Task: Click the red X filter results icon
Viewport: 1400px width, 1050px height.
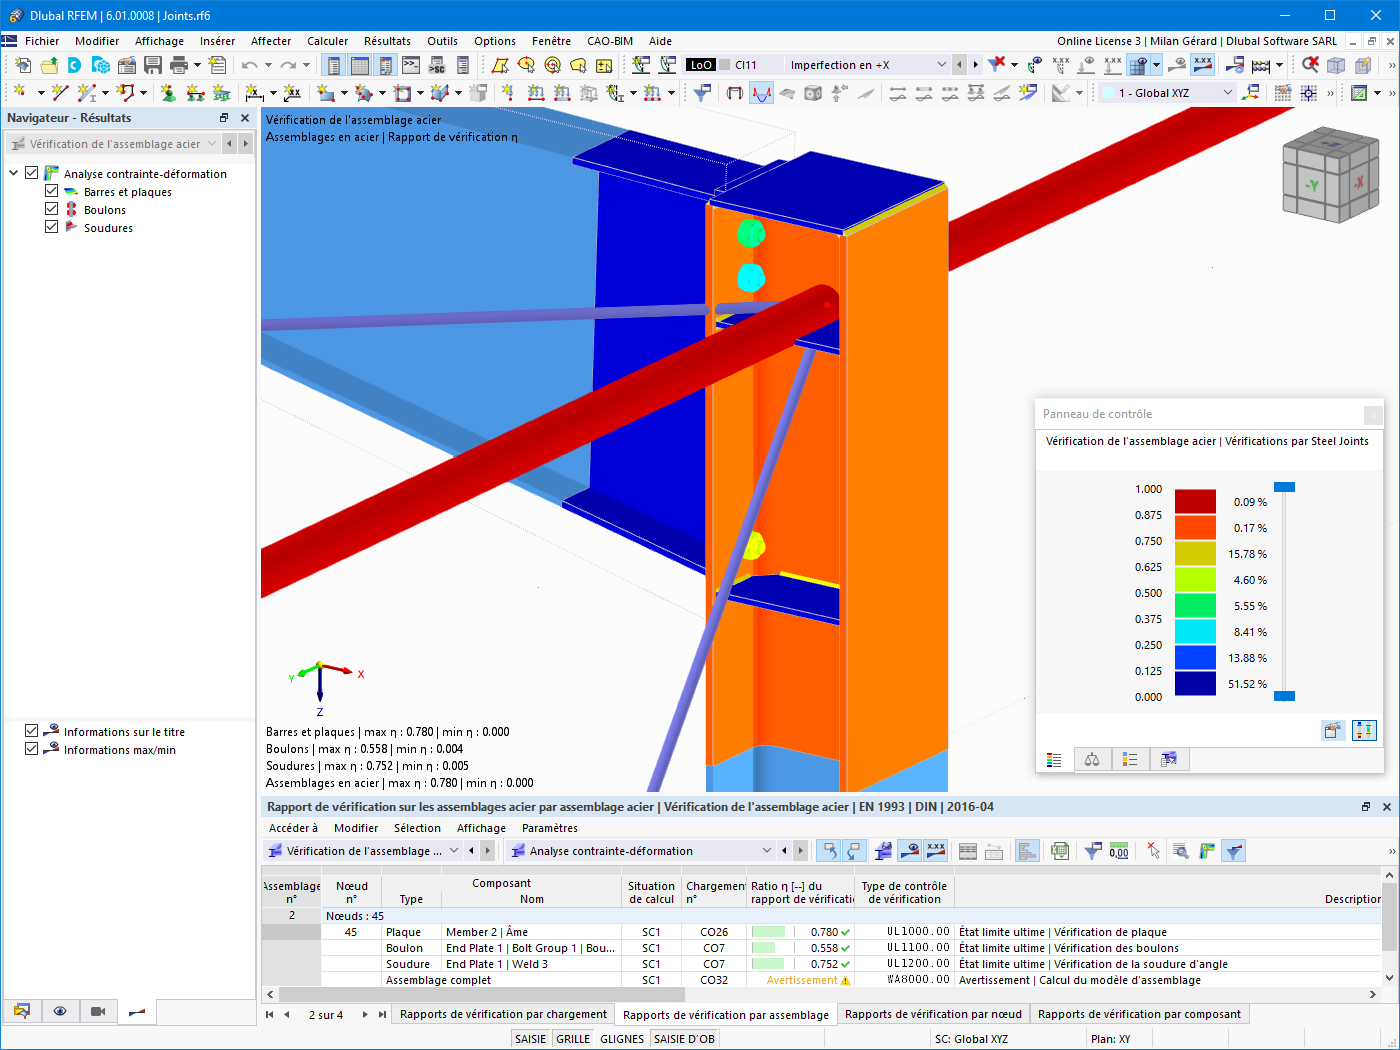Action: (x=997, y=65)
